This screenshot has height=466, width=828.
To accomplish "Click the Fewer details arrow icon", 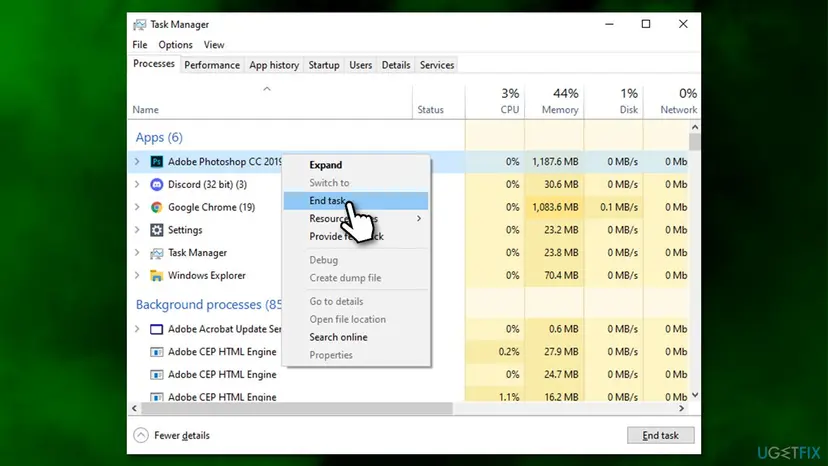I will 141,435.
